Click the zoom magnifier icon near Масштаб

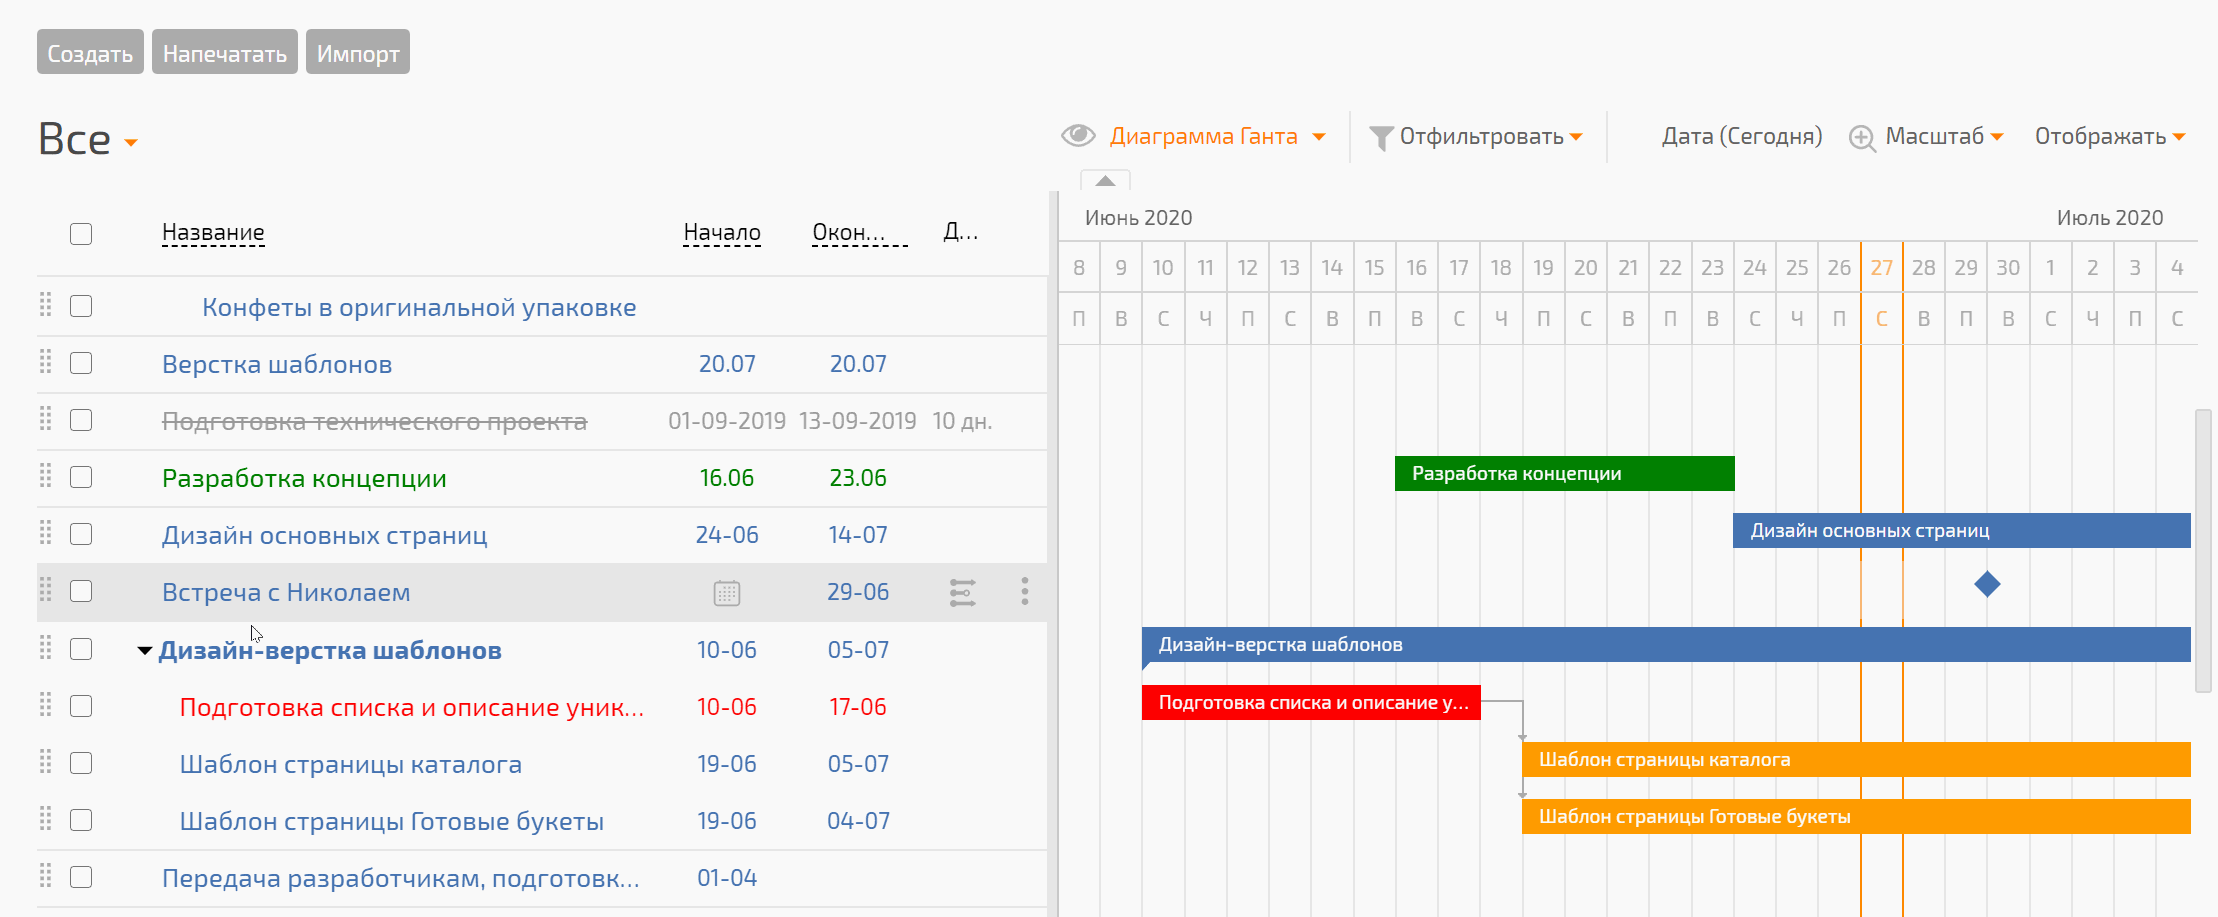click(x=1862, y=138)
